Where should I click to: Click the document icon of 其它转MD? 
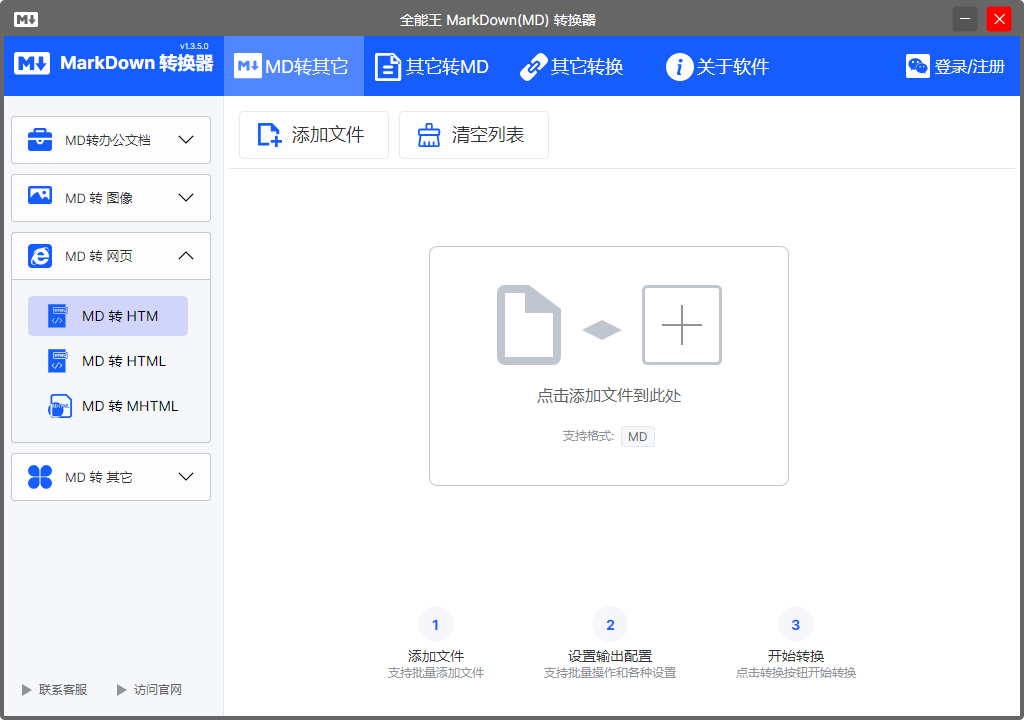pyautogui.click(x=388, y=67)
